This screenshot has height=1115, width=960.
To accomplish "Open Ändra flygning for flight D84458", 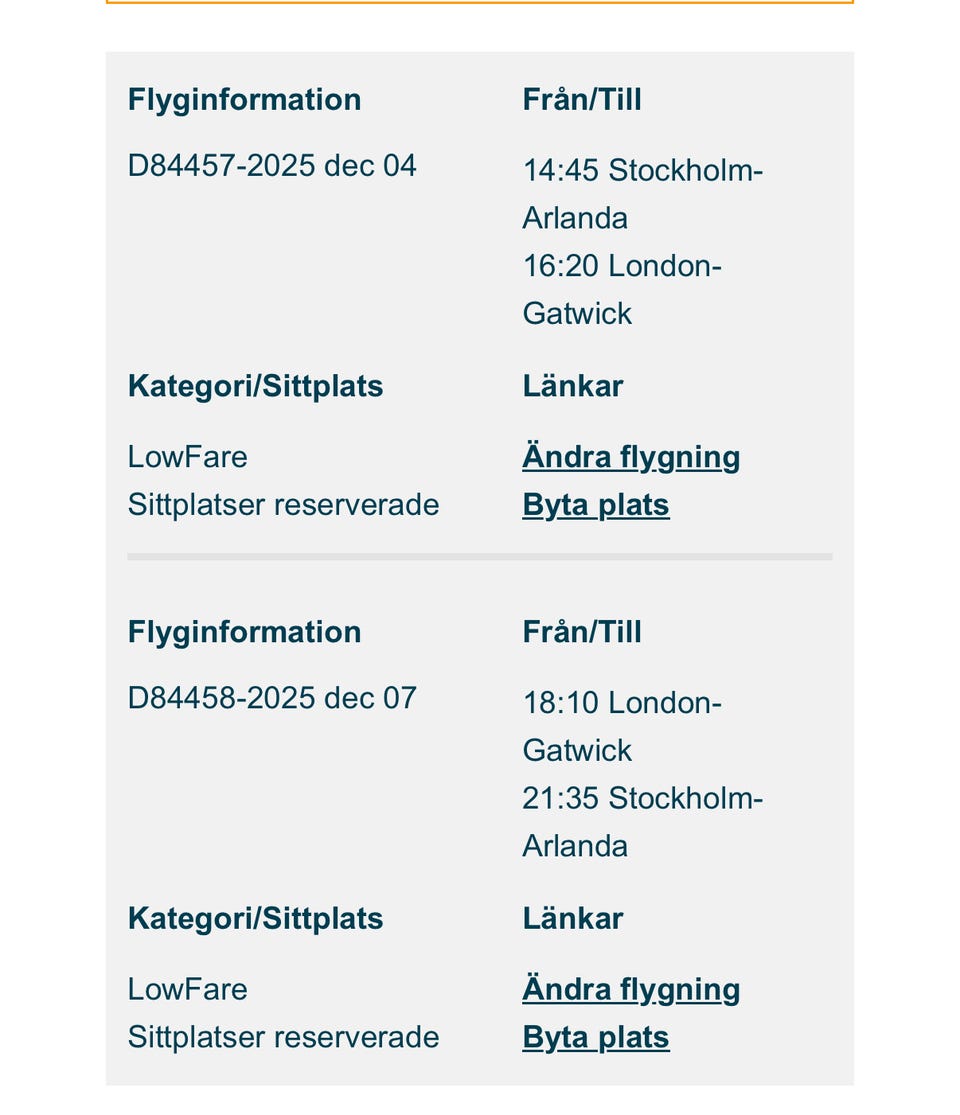I will (631, 989).
